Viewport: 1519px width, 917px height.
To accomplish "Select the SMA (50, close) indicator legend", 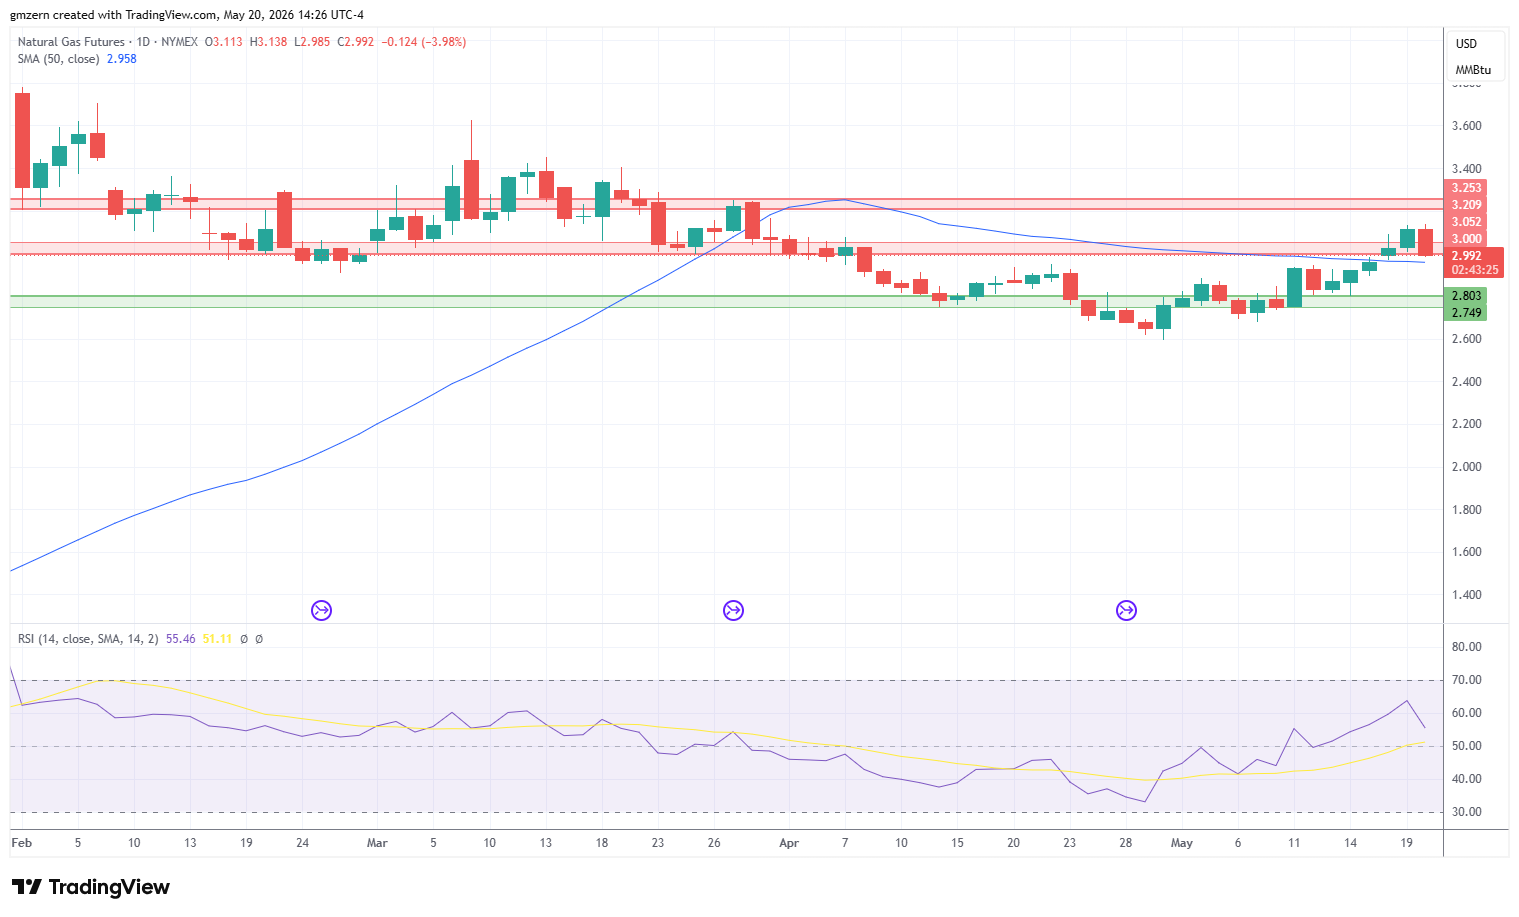I will click(x=58, y=59).
